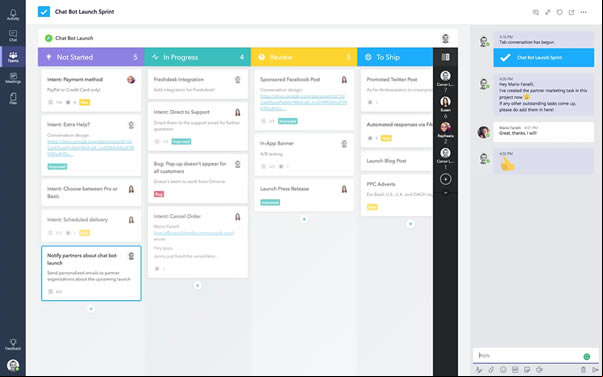Toggle the board layout icon in dark panel
This screenshot has width=603, height=377.
tap(445, 57)
